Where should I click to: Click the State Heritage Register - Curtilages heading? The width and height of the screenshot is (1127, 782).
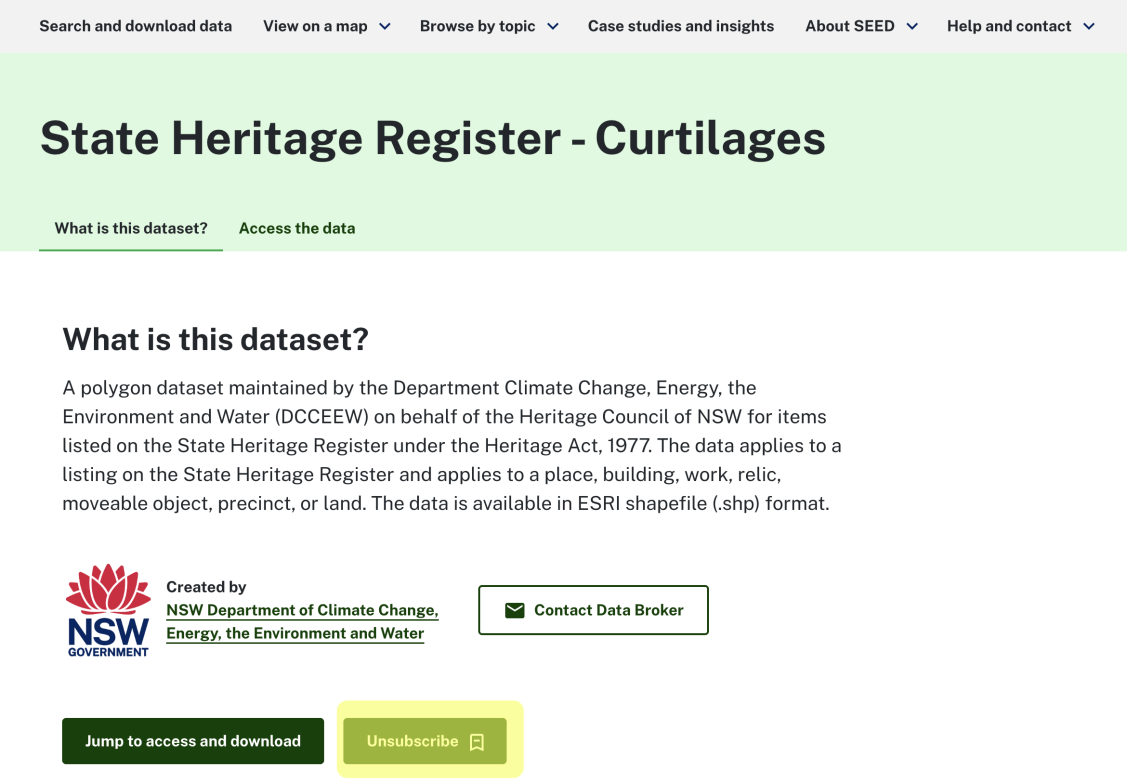(433, 138)
